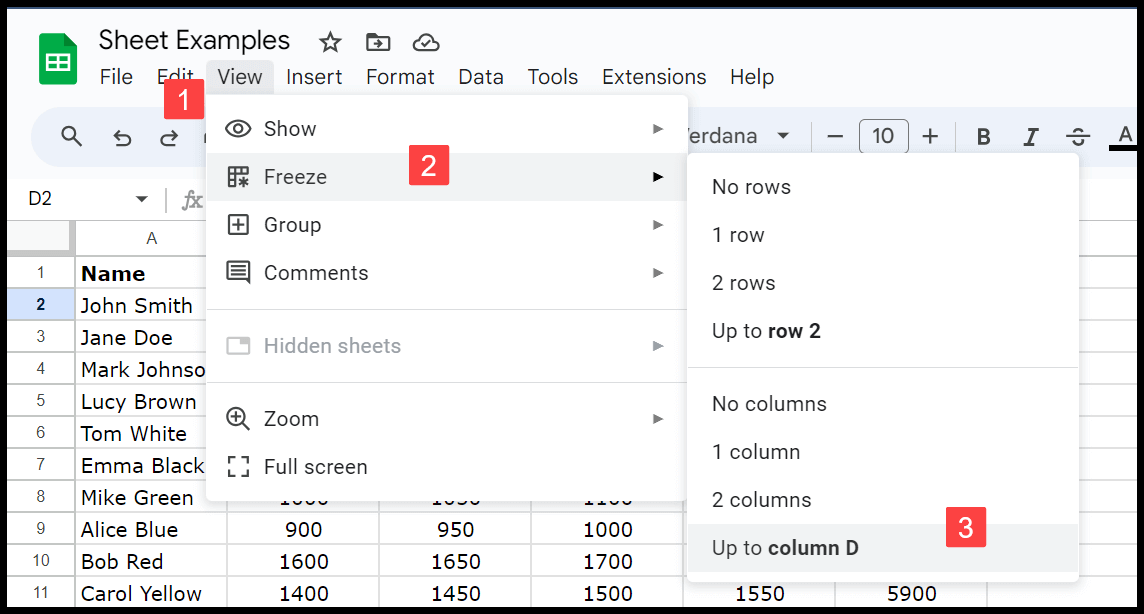Viewport: 1144px width, 614px height.
Task: Close the open View menu
Action: [x=239, y=77]
